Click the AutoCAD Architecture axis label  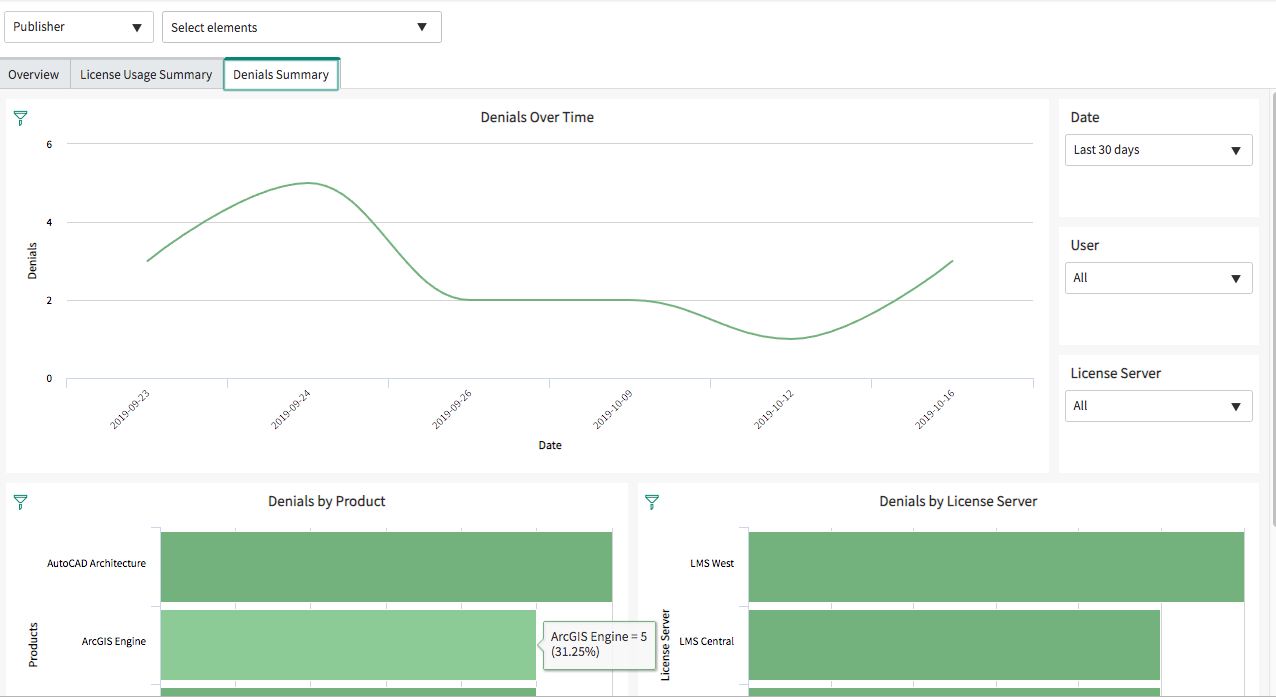tap(96, 564)
